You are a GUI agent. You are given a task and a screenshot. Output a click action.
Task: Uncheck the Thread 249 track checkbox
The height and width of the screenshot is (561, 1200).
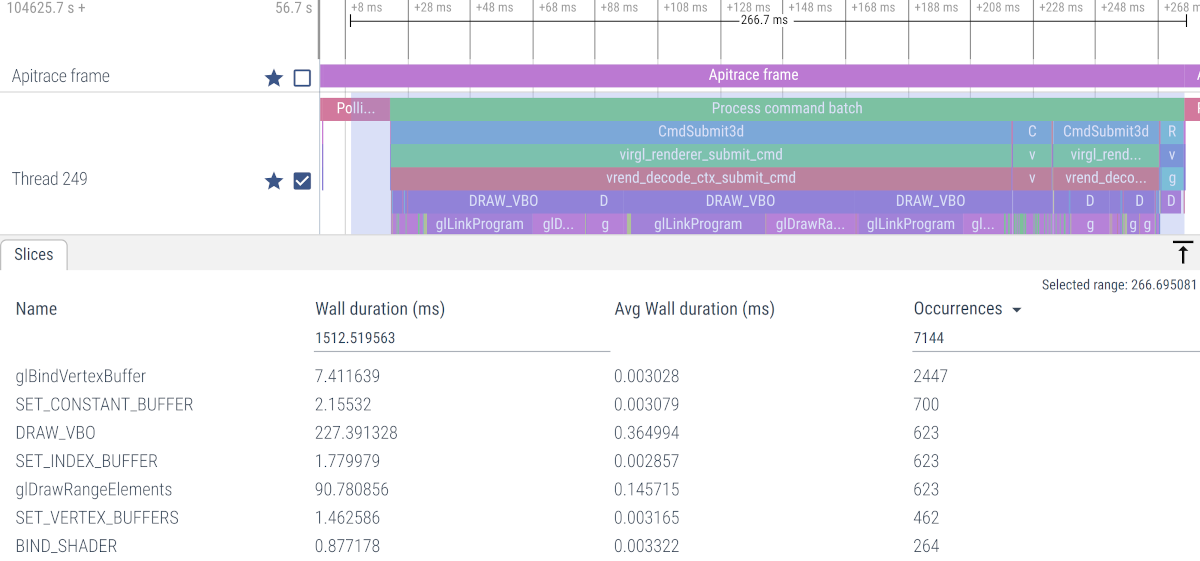302,181
